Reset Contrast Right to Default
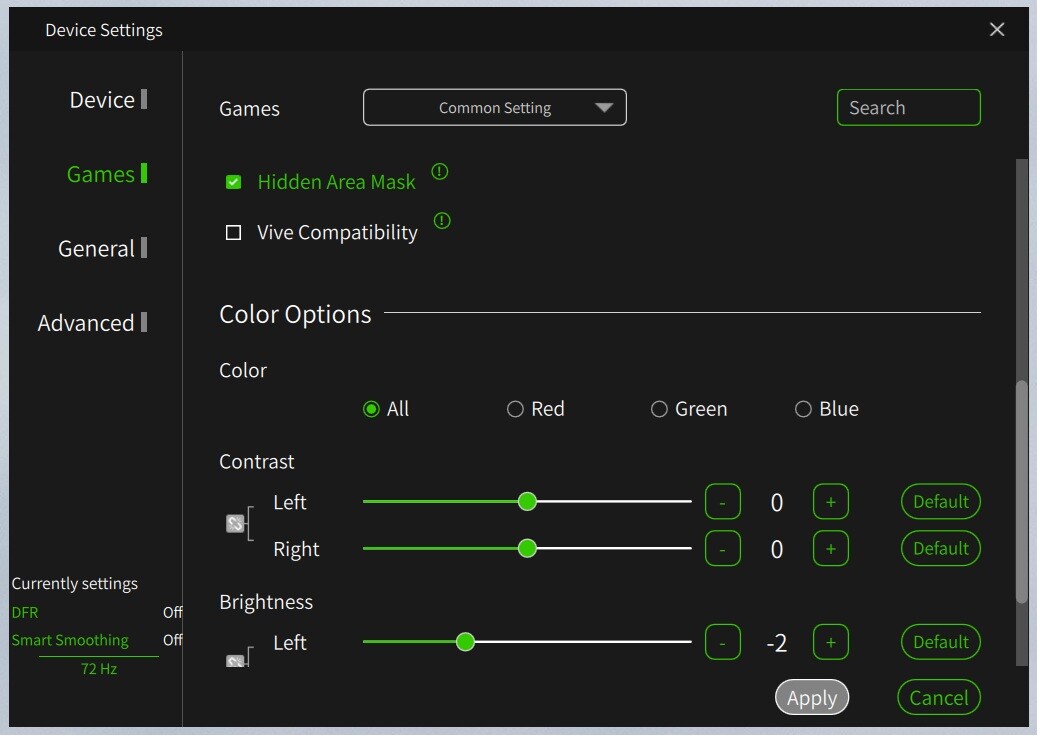 click(x=941, y=548)
